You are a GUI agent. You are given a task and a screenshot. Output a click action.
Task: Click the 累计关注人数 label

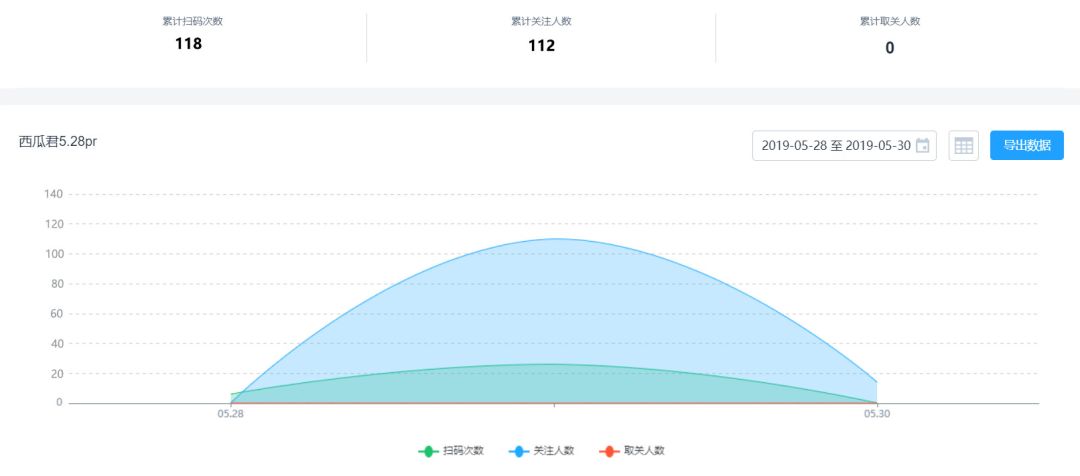541,21
